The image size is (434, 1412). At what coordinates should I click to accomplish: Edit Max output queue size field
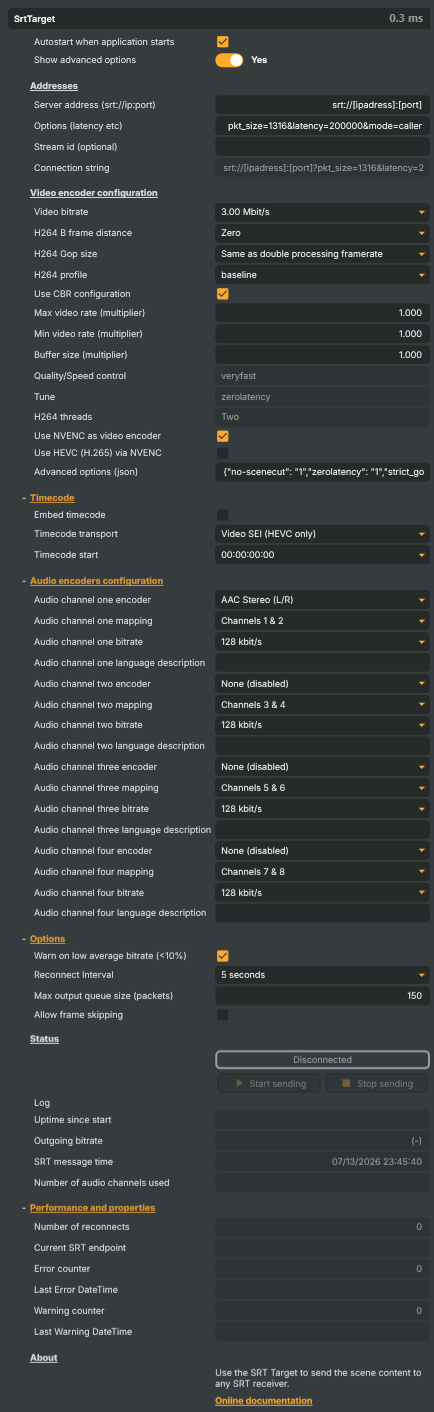click(x=323, y=996)
